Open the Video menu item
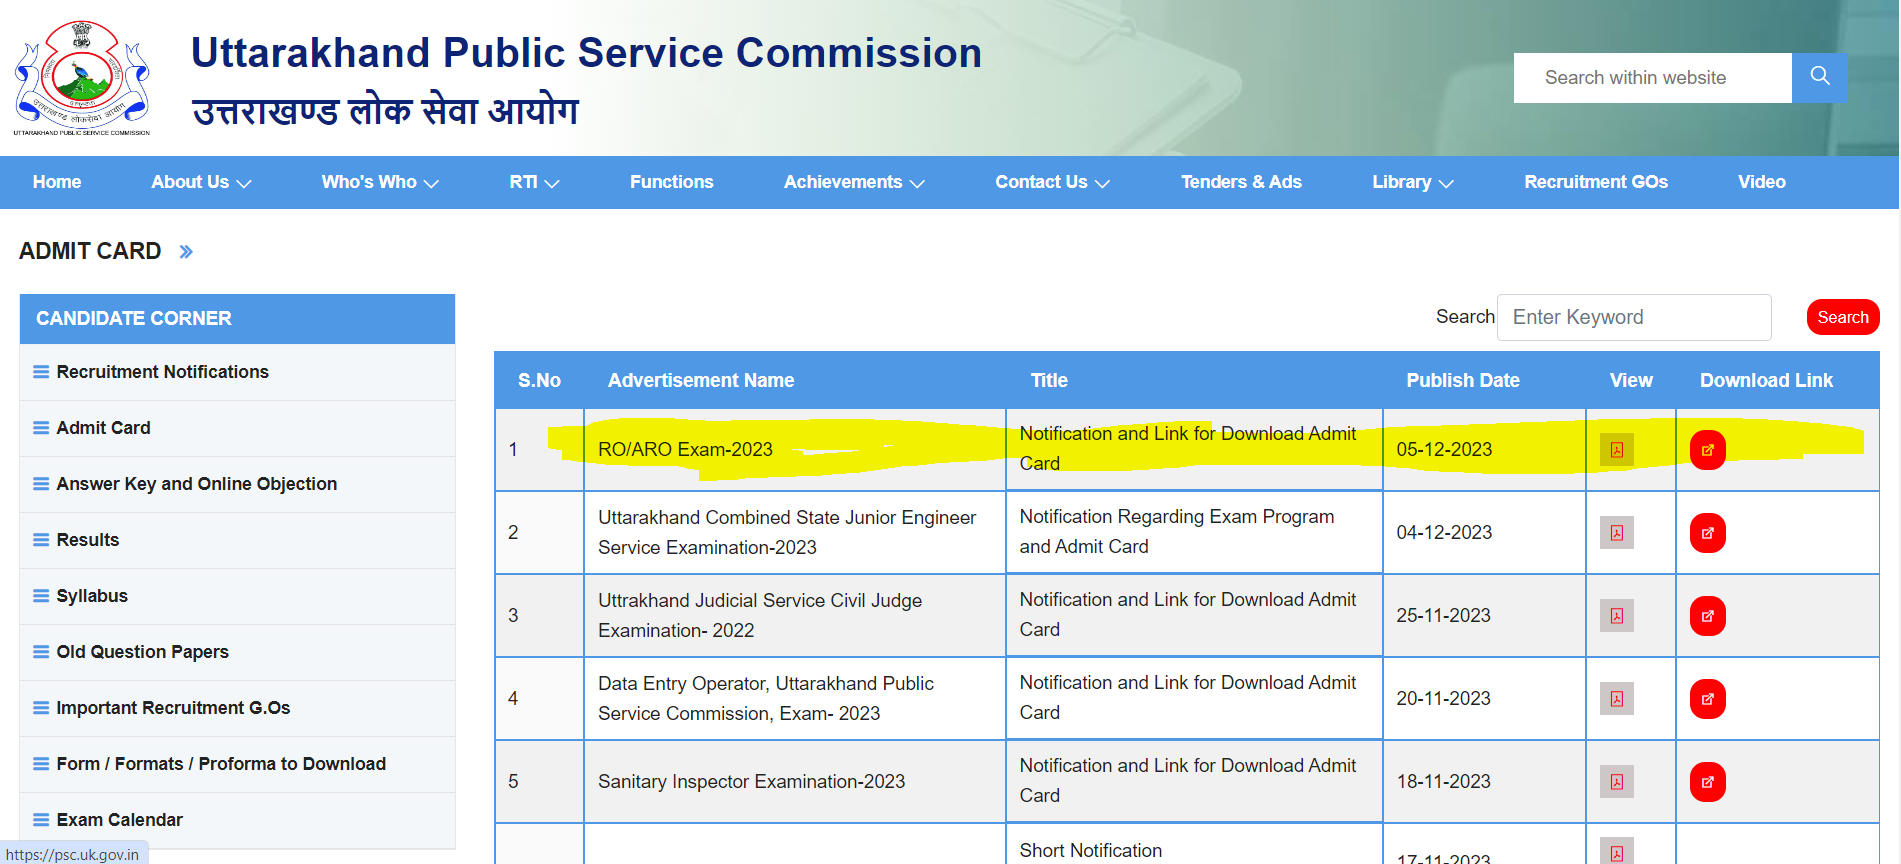 click(1761, 182)
